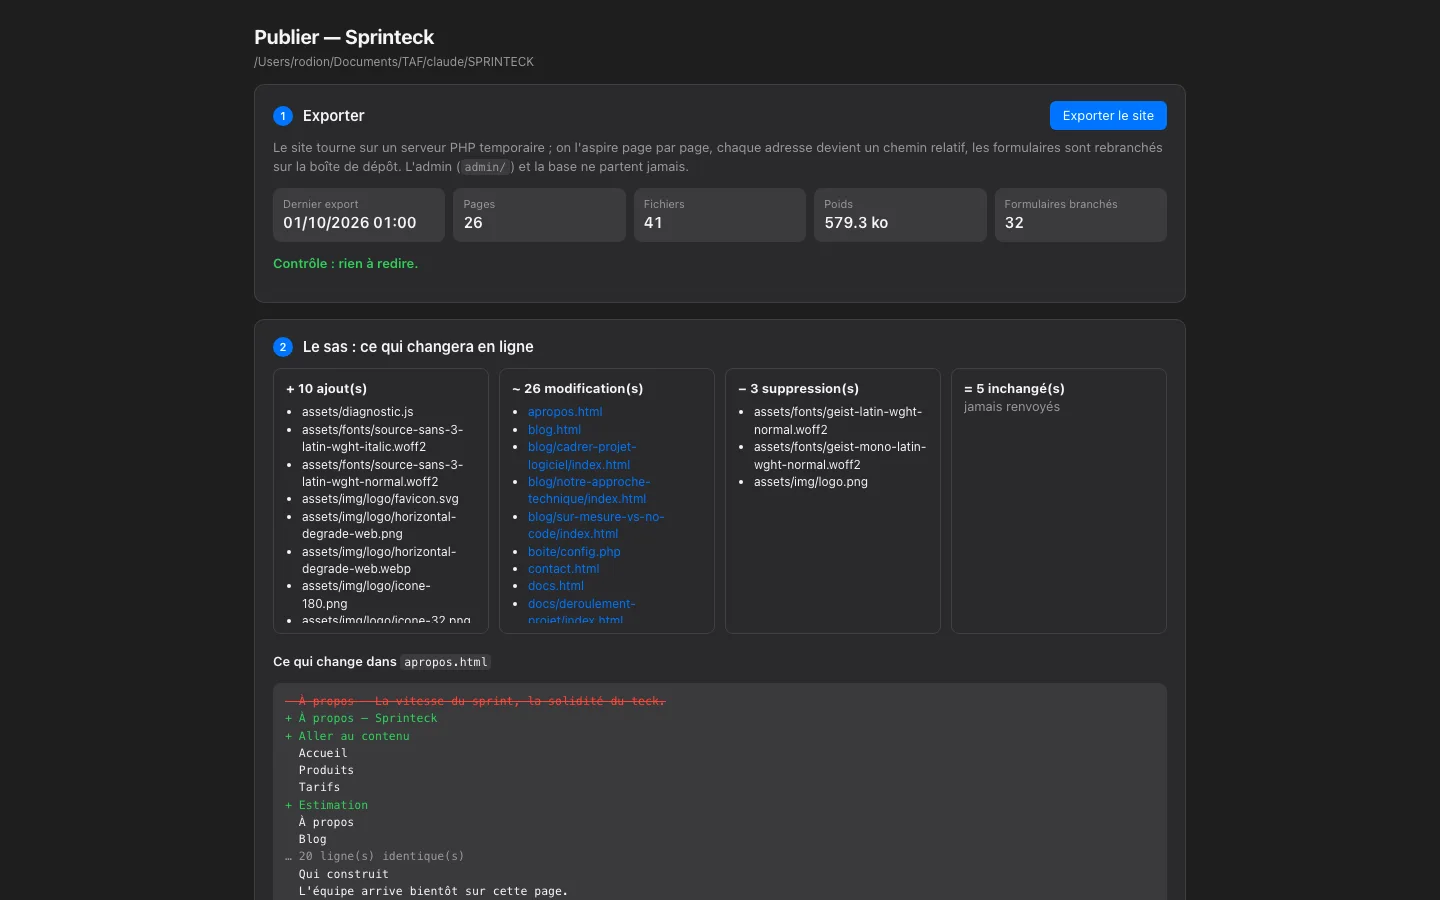This screenshot has width=1440, height=900.
Task: Click added diff line 'Estimation'
Action: coord(326,805)
